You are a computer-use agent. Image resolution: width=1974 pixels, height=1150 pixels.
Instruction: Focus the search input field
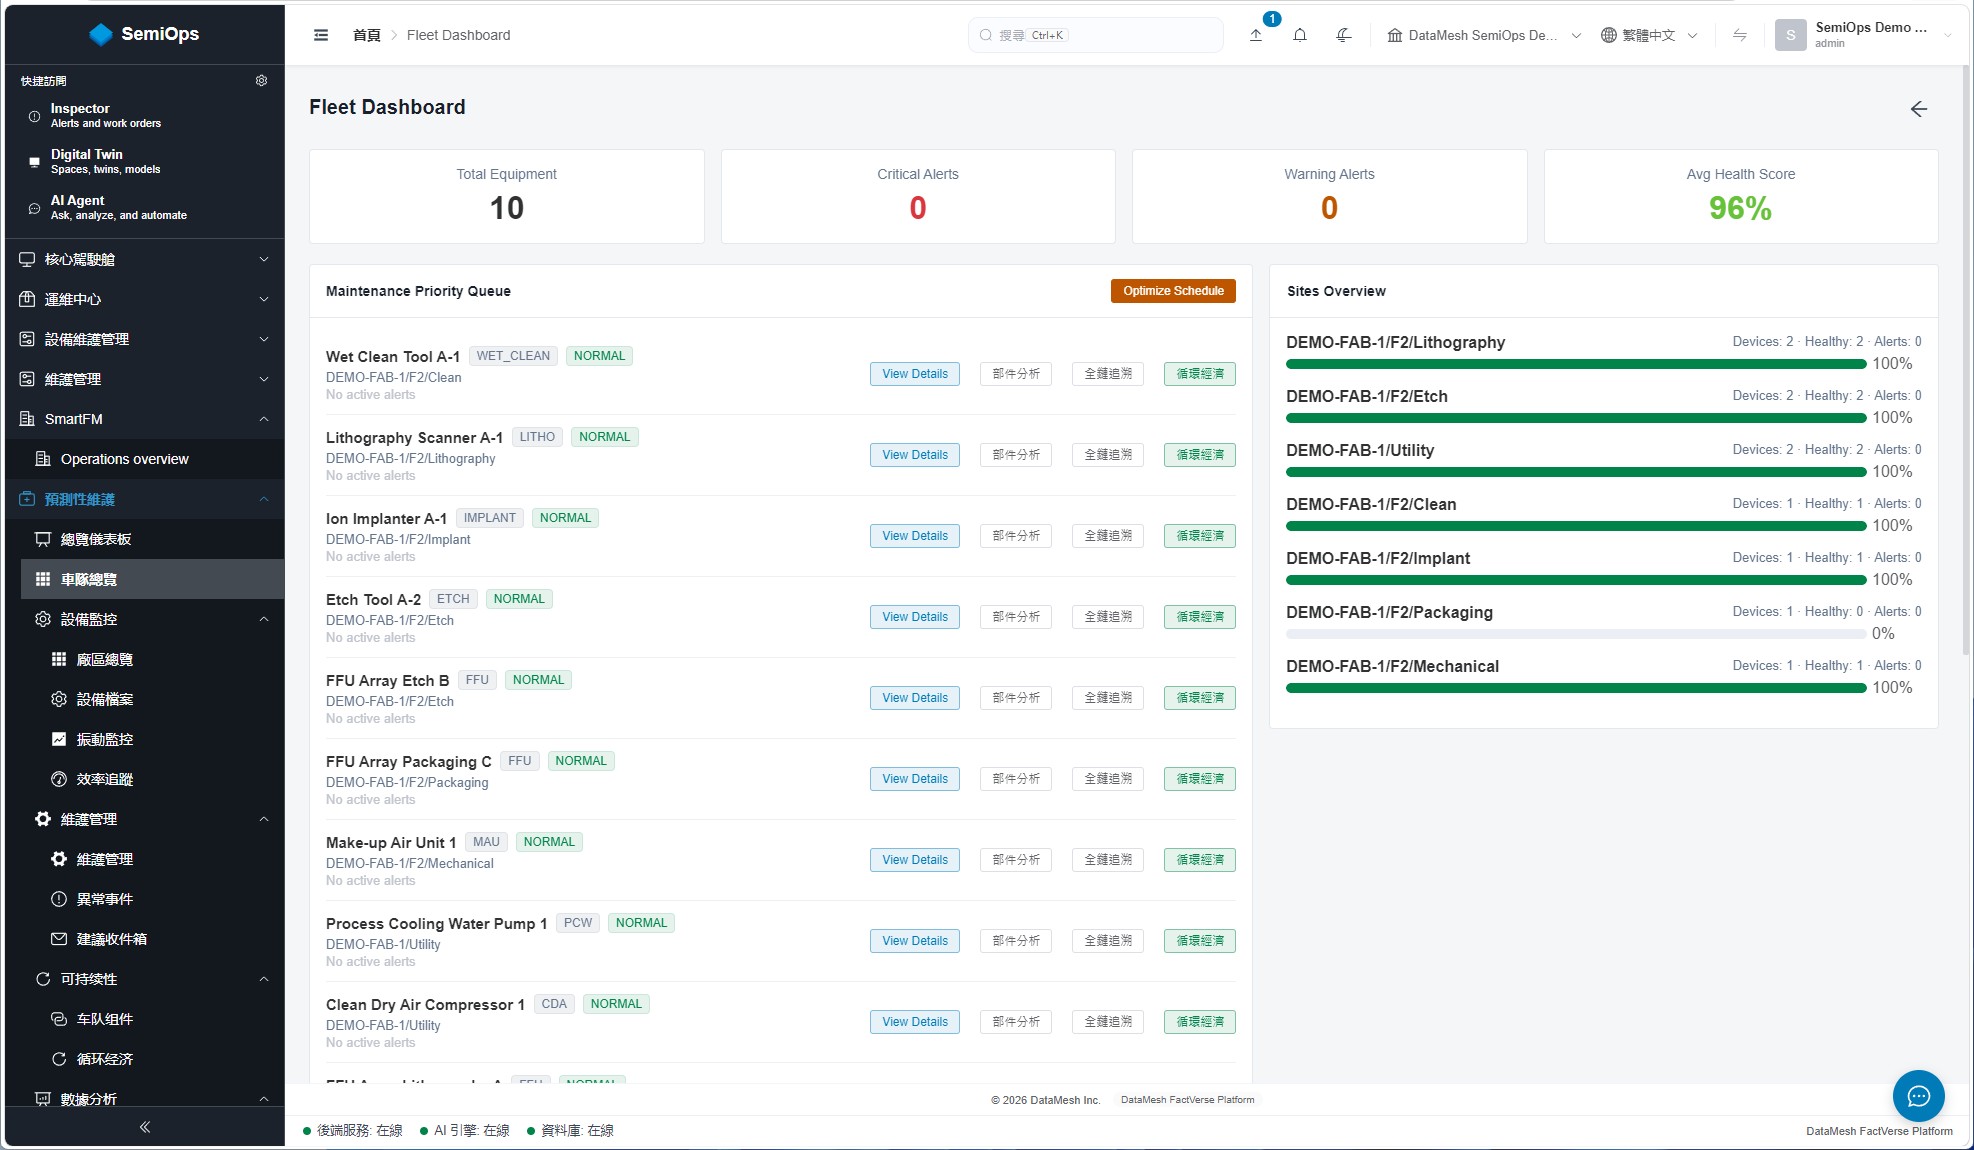pos(1095,35)
